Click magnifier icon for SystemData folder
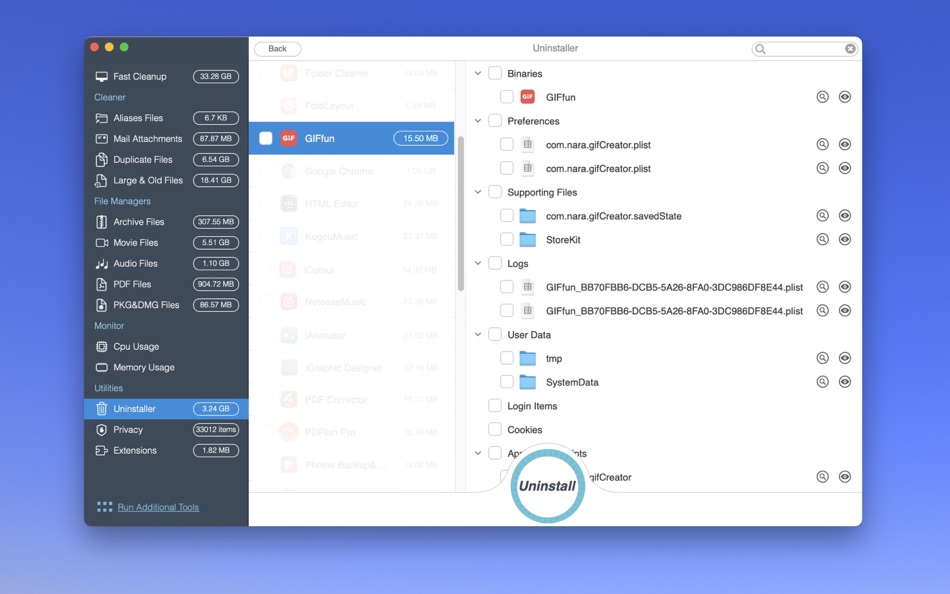Image resolution: width=950 pixels, height=594 pixels. click(822, 382)
